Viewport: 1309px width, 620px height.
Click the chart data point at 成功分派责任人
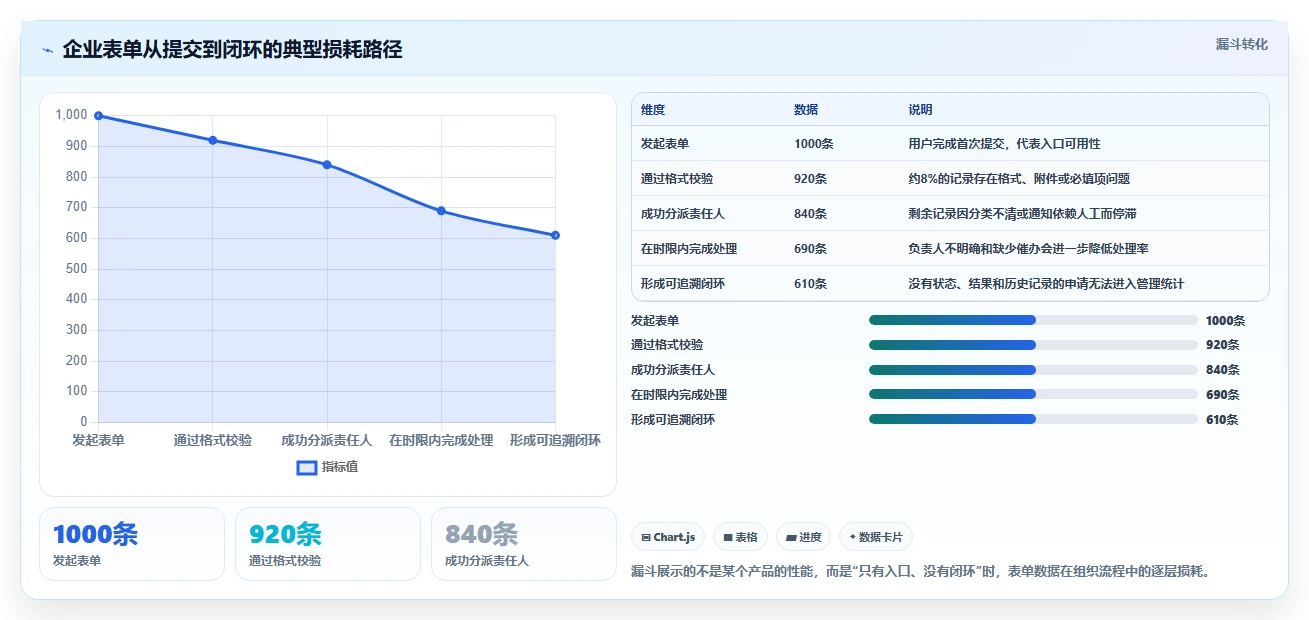coord(327,165)
